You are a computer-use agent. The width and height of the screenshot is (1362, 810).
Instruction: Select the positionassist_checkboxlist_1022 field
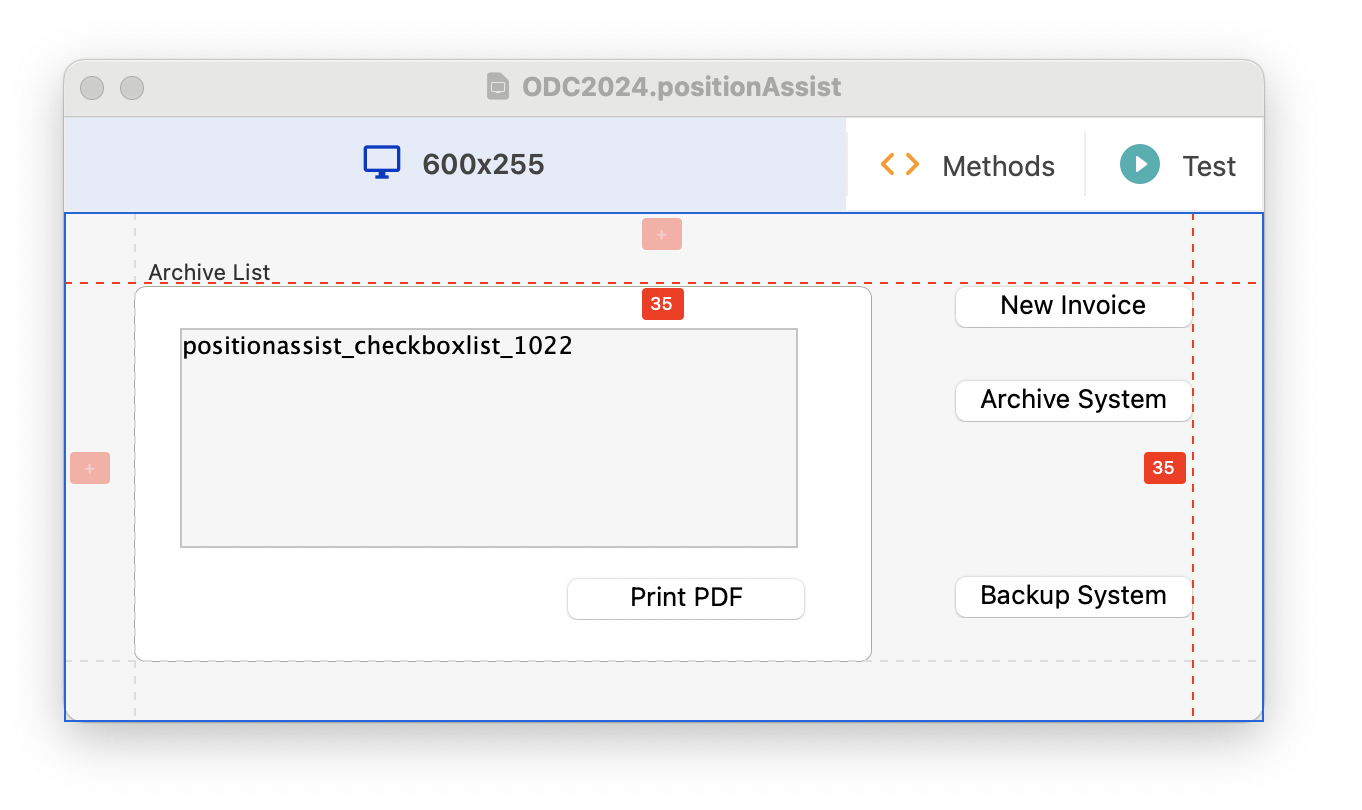[489, 438]
